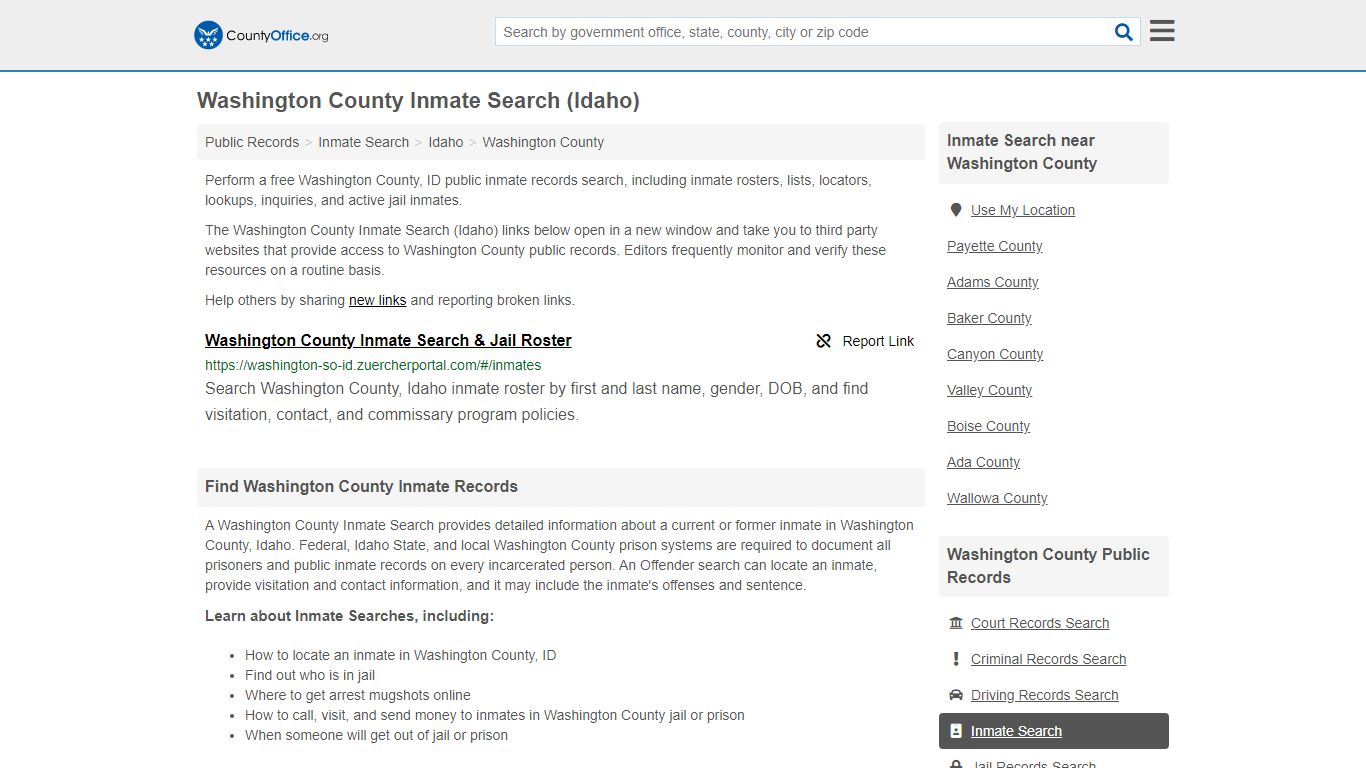Click the broken-link Report icon
This screenshot has height=768, width=1366.
(824, 341)
